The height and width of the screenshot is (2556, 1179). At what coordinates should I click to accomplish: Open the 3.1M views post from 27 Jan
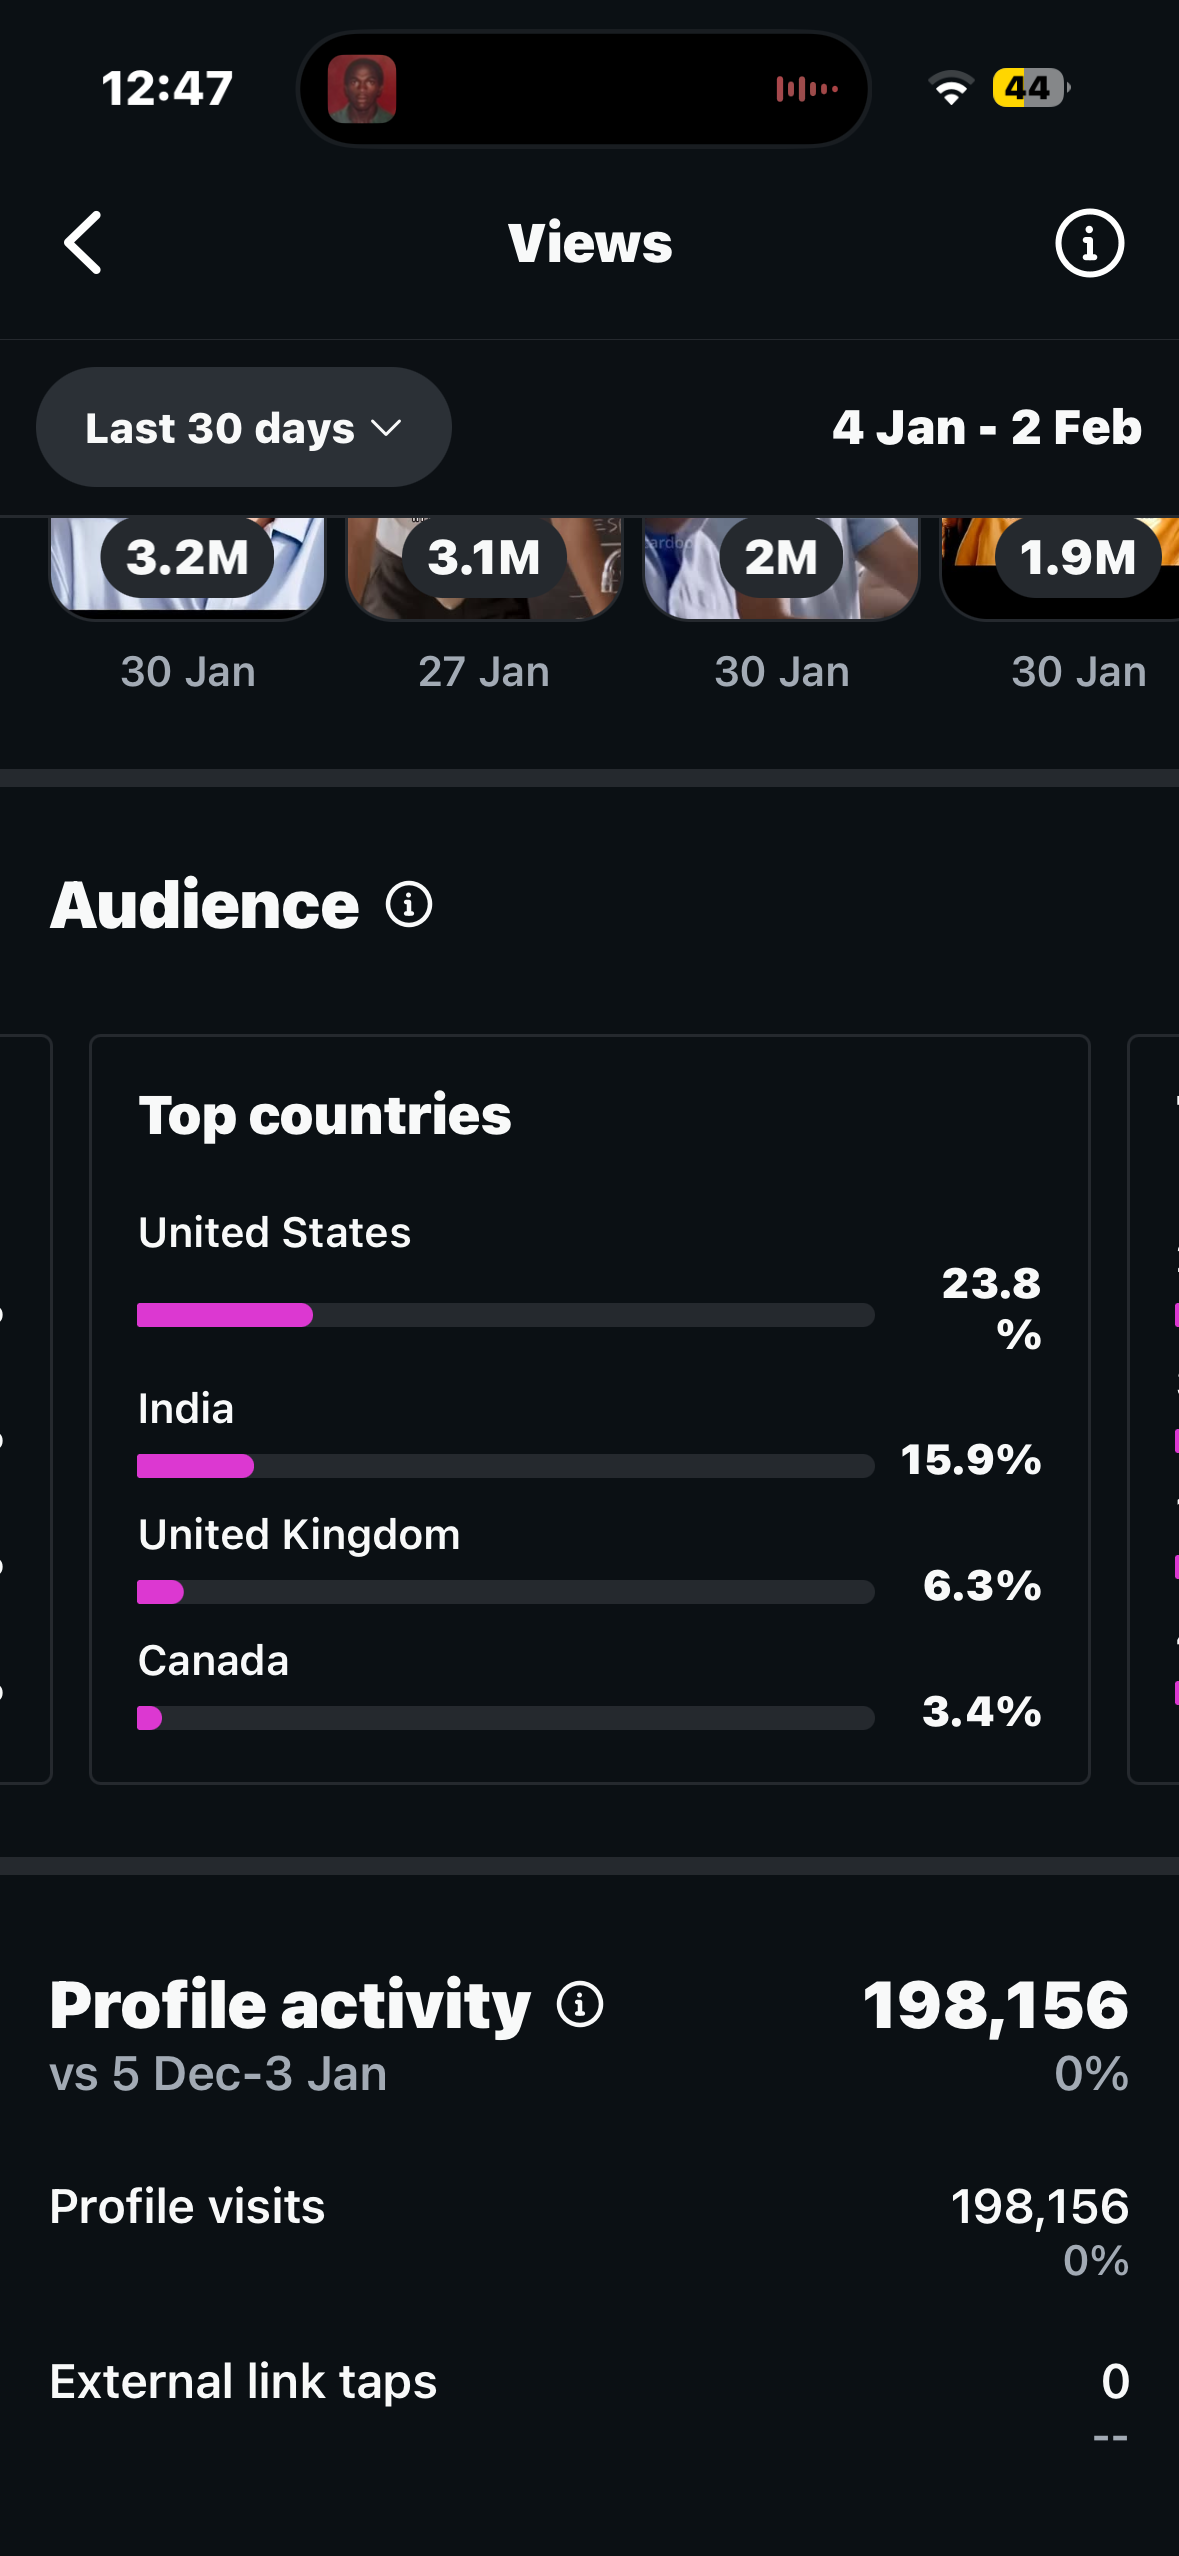484,566
